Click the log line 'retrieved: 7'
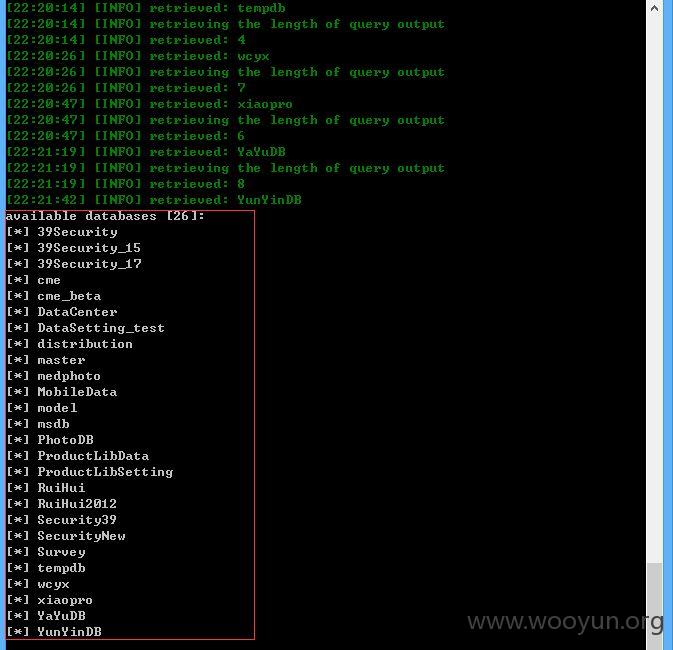This screenshot has height=650, width=673. [126, 88]
